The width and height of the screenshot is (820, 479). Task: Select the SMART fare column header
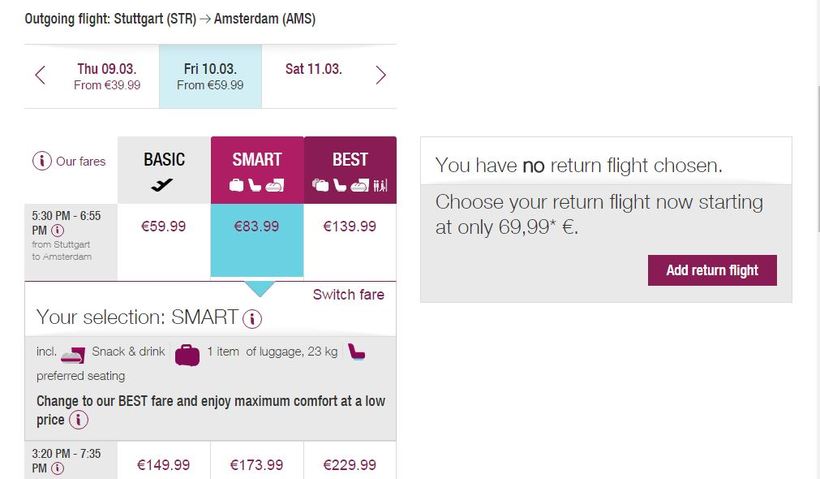[256, 169]
